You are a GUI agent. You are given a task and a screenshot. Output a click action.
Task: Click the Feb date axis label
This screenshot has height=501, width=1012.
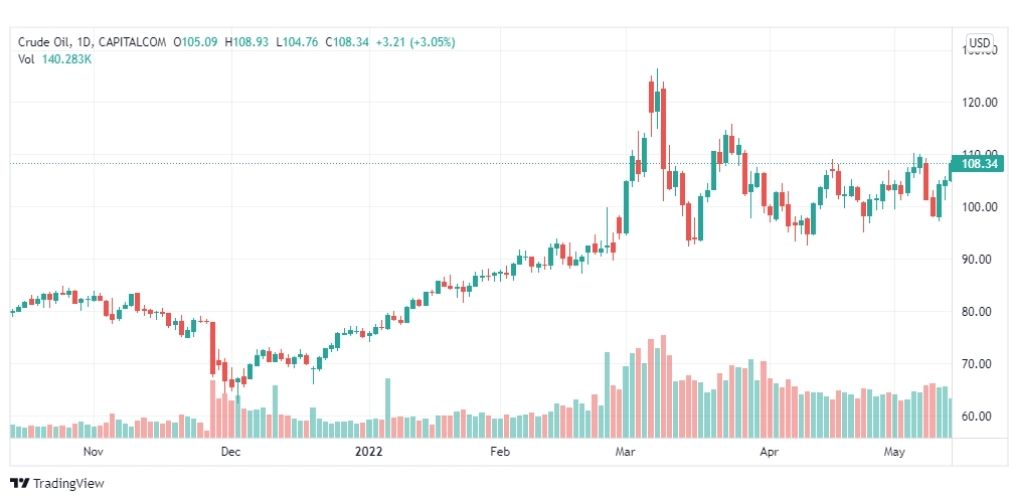point(500,452)
